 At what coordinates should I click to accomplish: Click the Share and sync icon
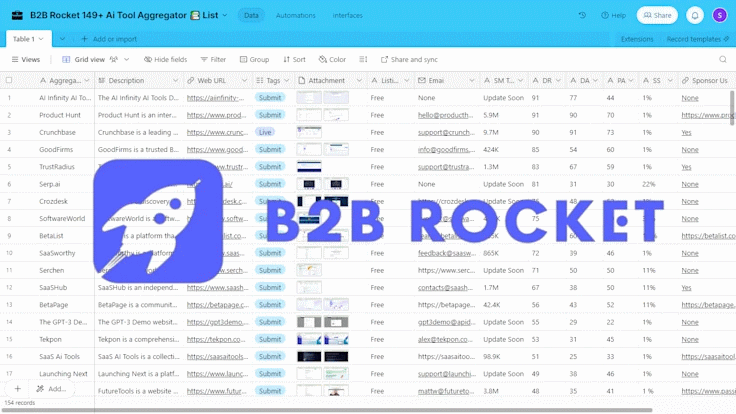tap(384, 60)
